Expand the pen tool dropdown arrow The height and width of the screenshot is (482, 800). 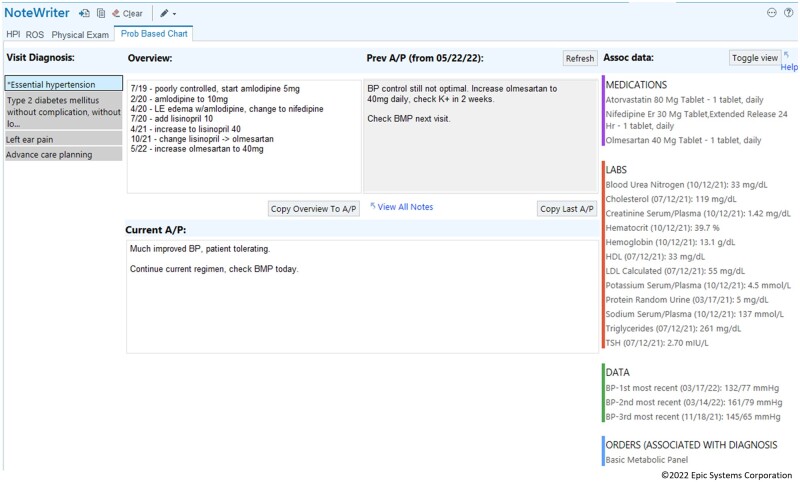175,14
